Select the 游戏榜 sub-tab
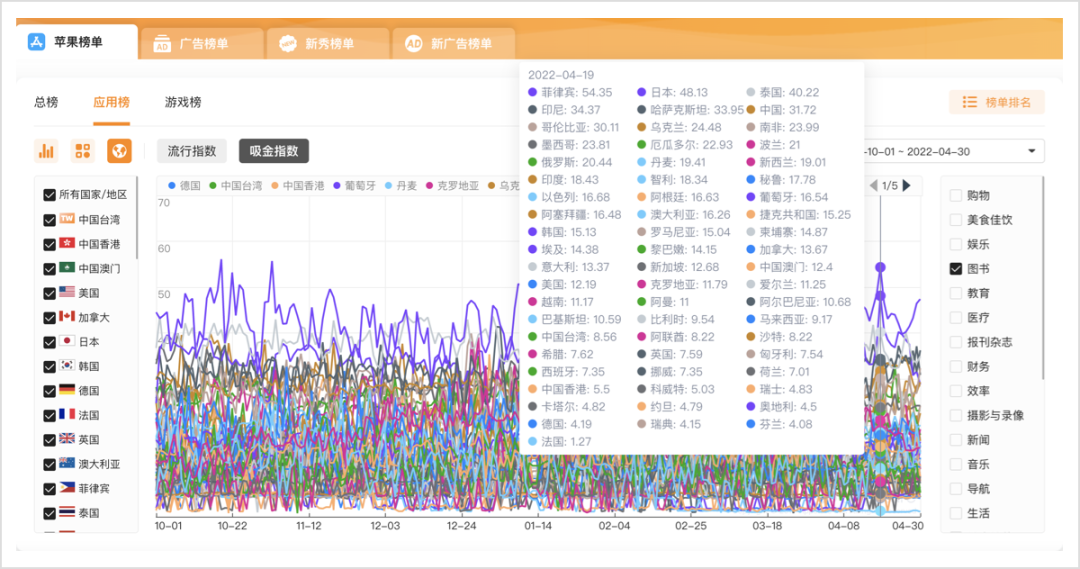1080x569 pixels. pyautogui.click(x=183, y=102)
